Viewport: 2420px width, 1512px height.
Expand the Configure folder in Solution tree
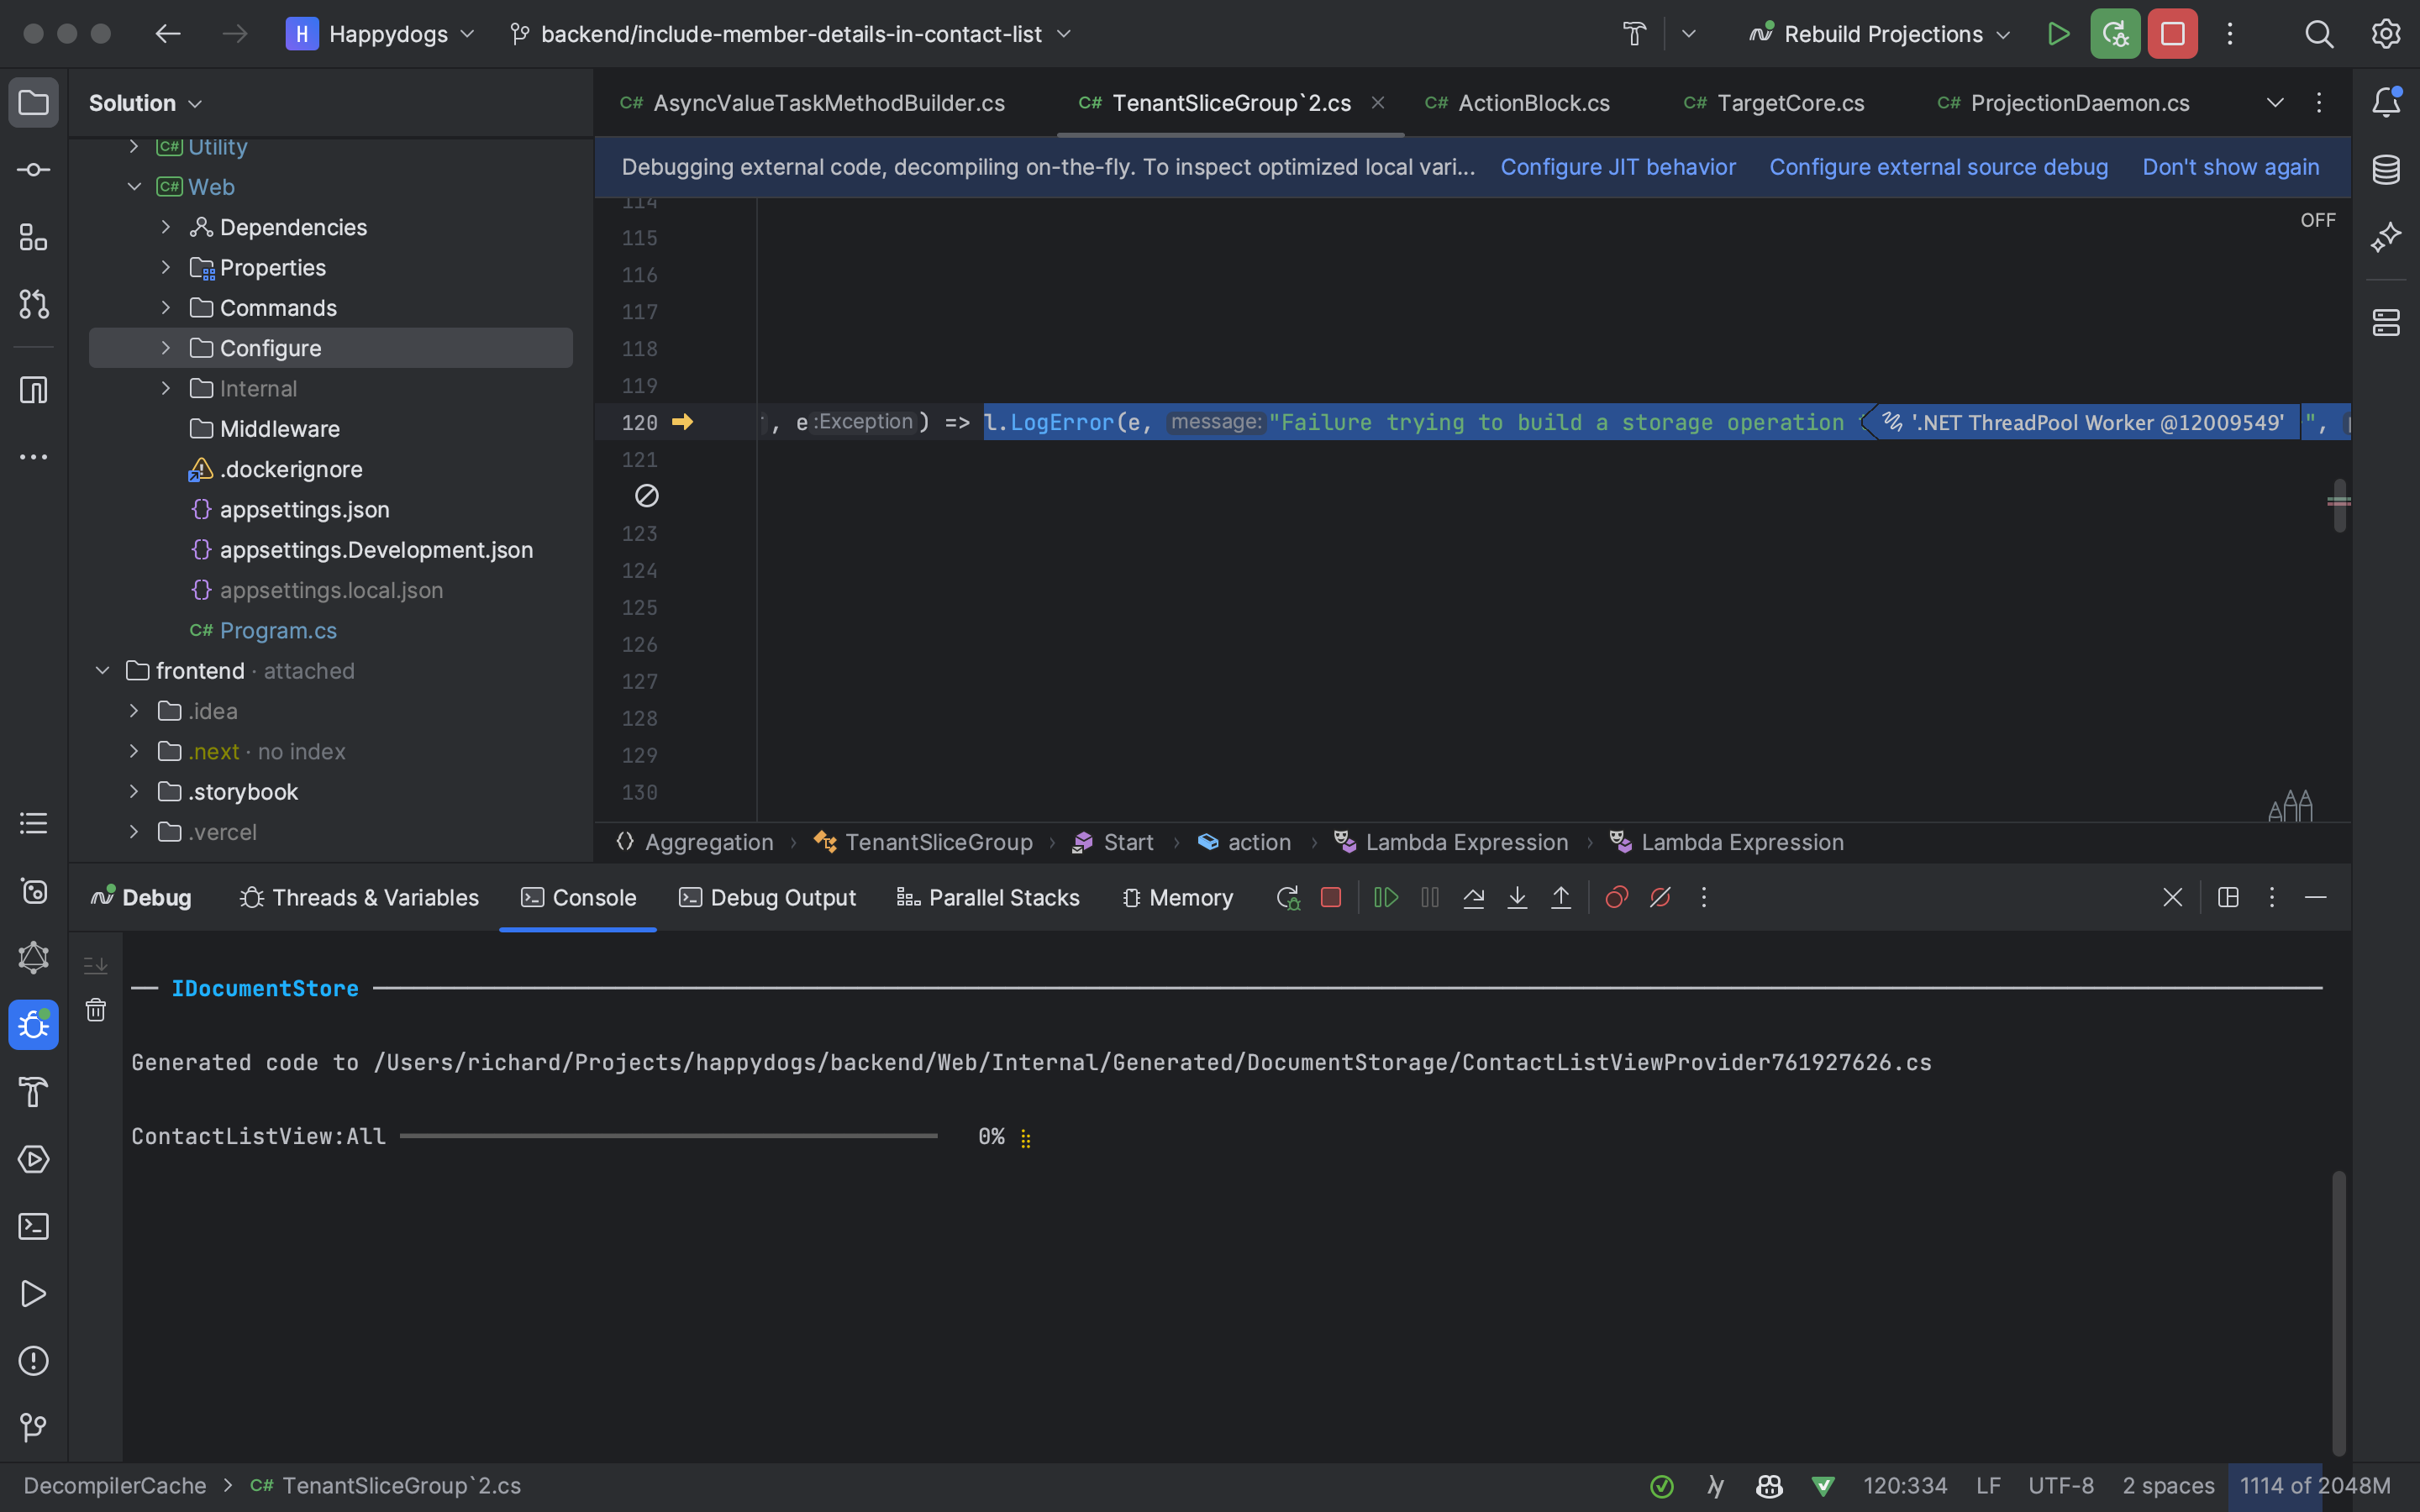point(166,348)
